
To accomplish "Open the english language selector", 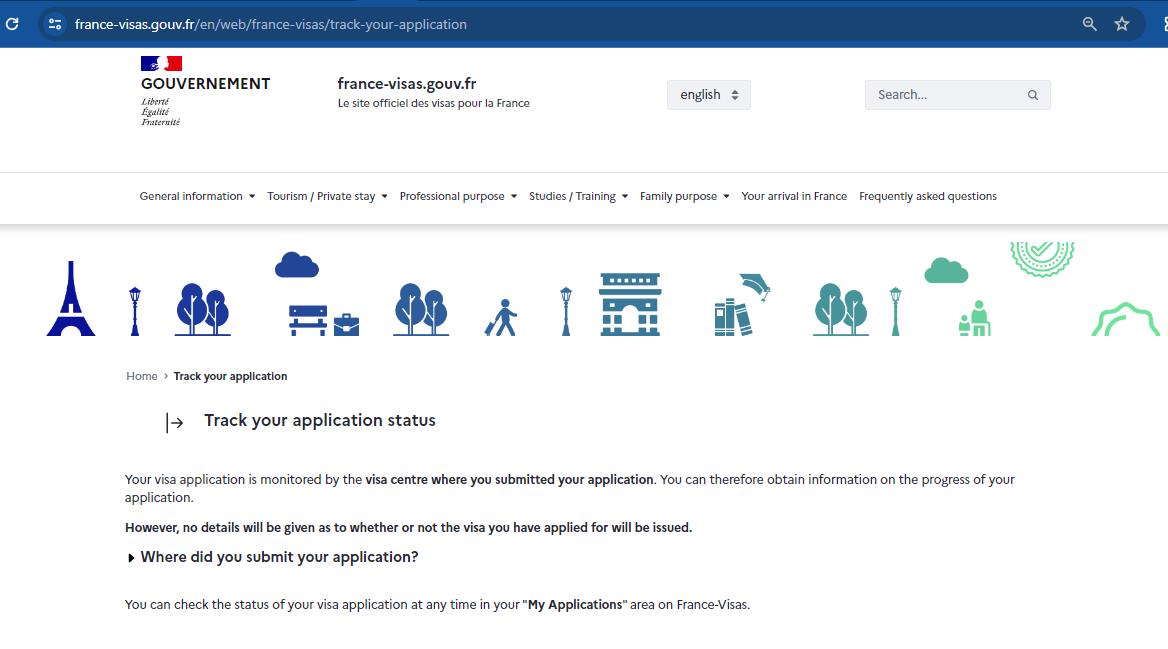I will coord(708,94).
